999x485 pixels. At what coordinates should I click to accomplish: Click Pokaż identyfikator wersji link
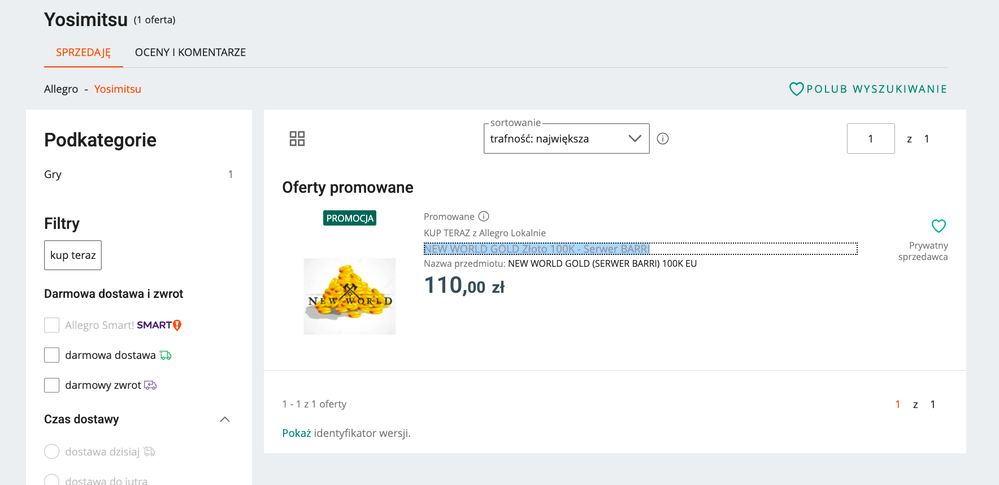point(296,433)
